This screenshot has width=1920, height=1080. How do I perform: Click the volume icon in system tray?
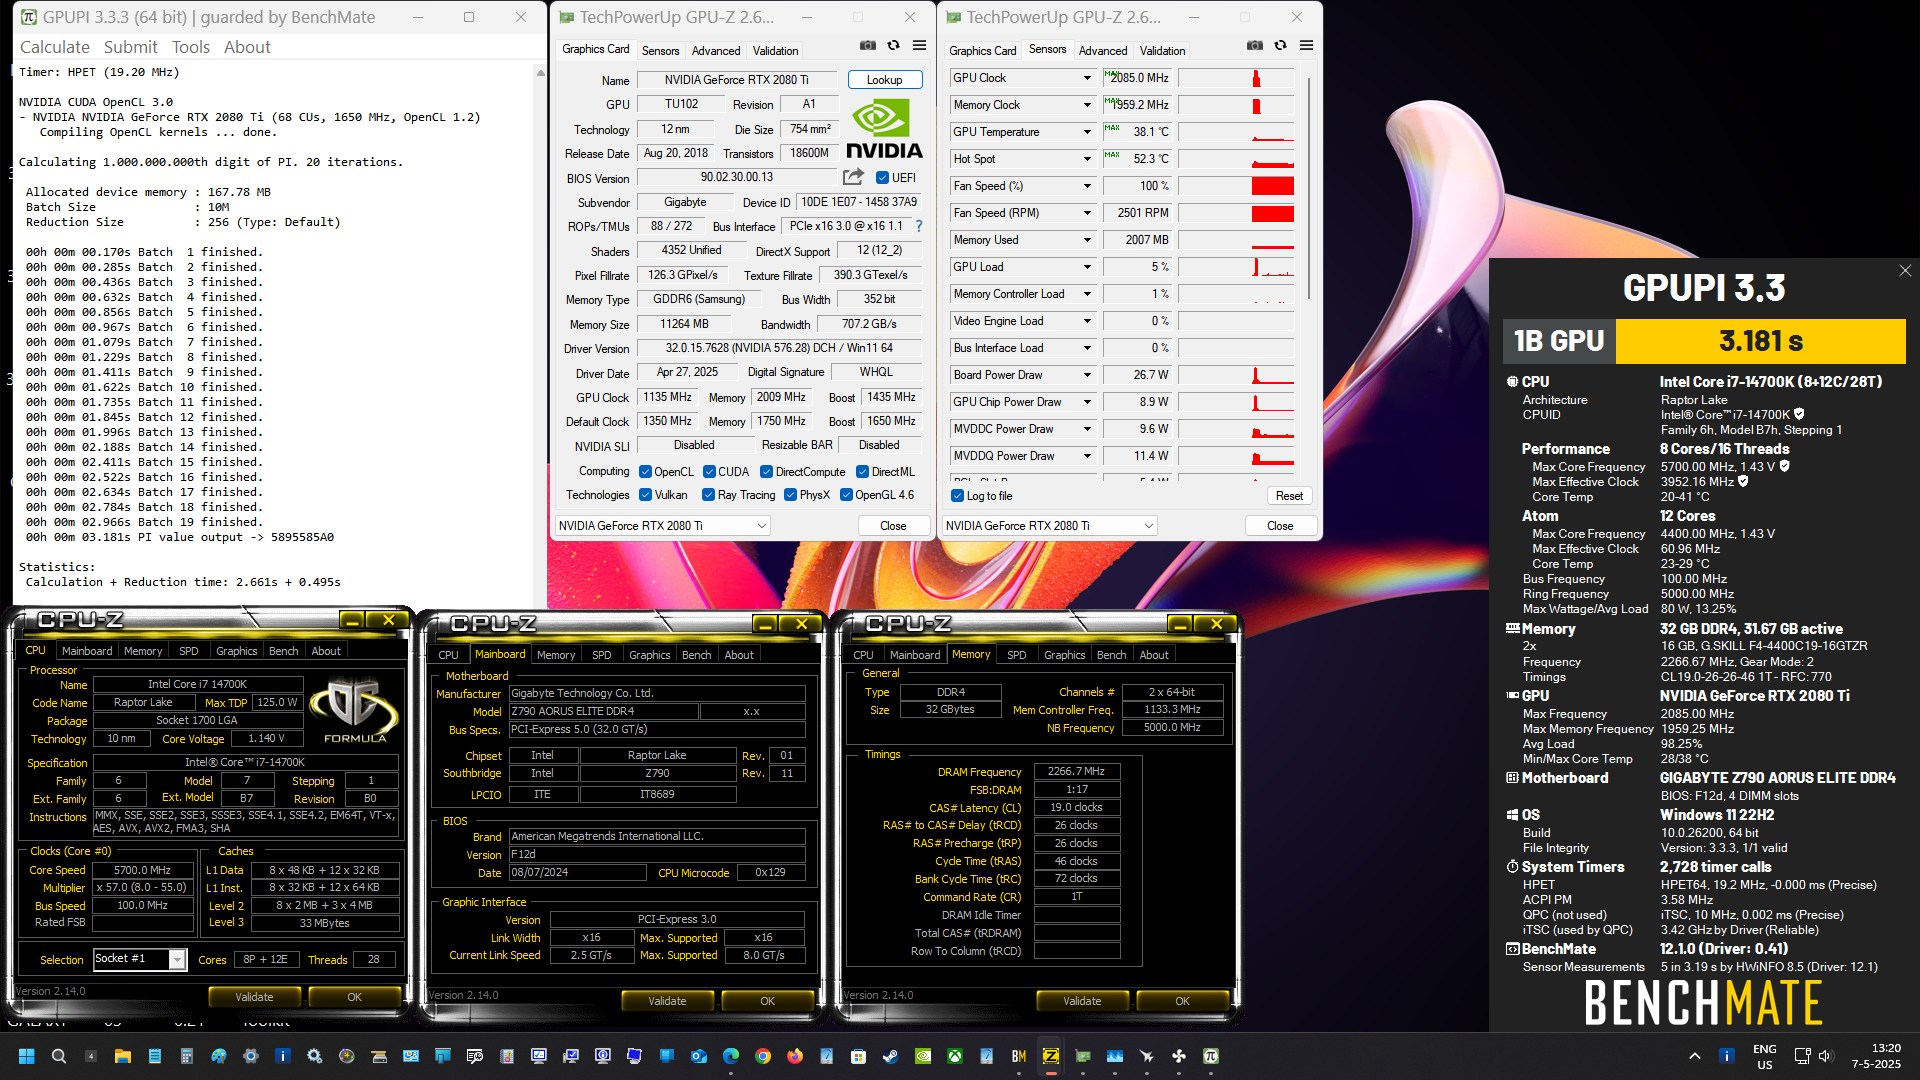(x=1826, y=1056)
